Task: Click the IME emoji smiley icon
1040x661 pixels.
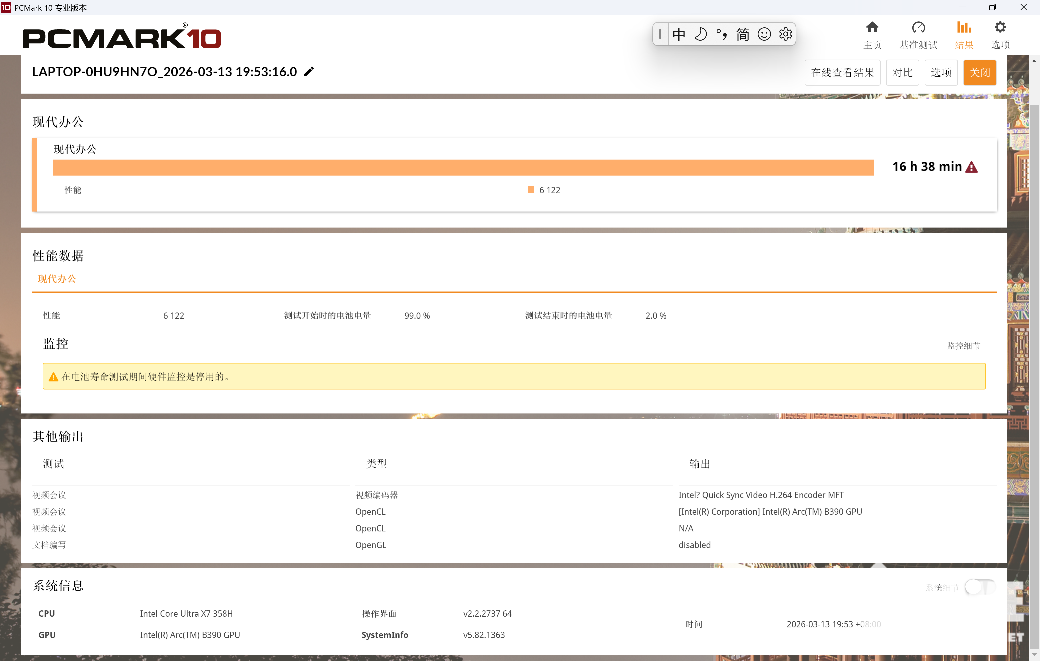Action: coord(764,34)
